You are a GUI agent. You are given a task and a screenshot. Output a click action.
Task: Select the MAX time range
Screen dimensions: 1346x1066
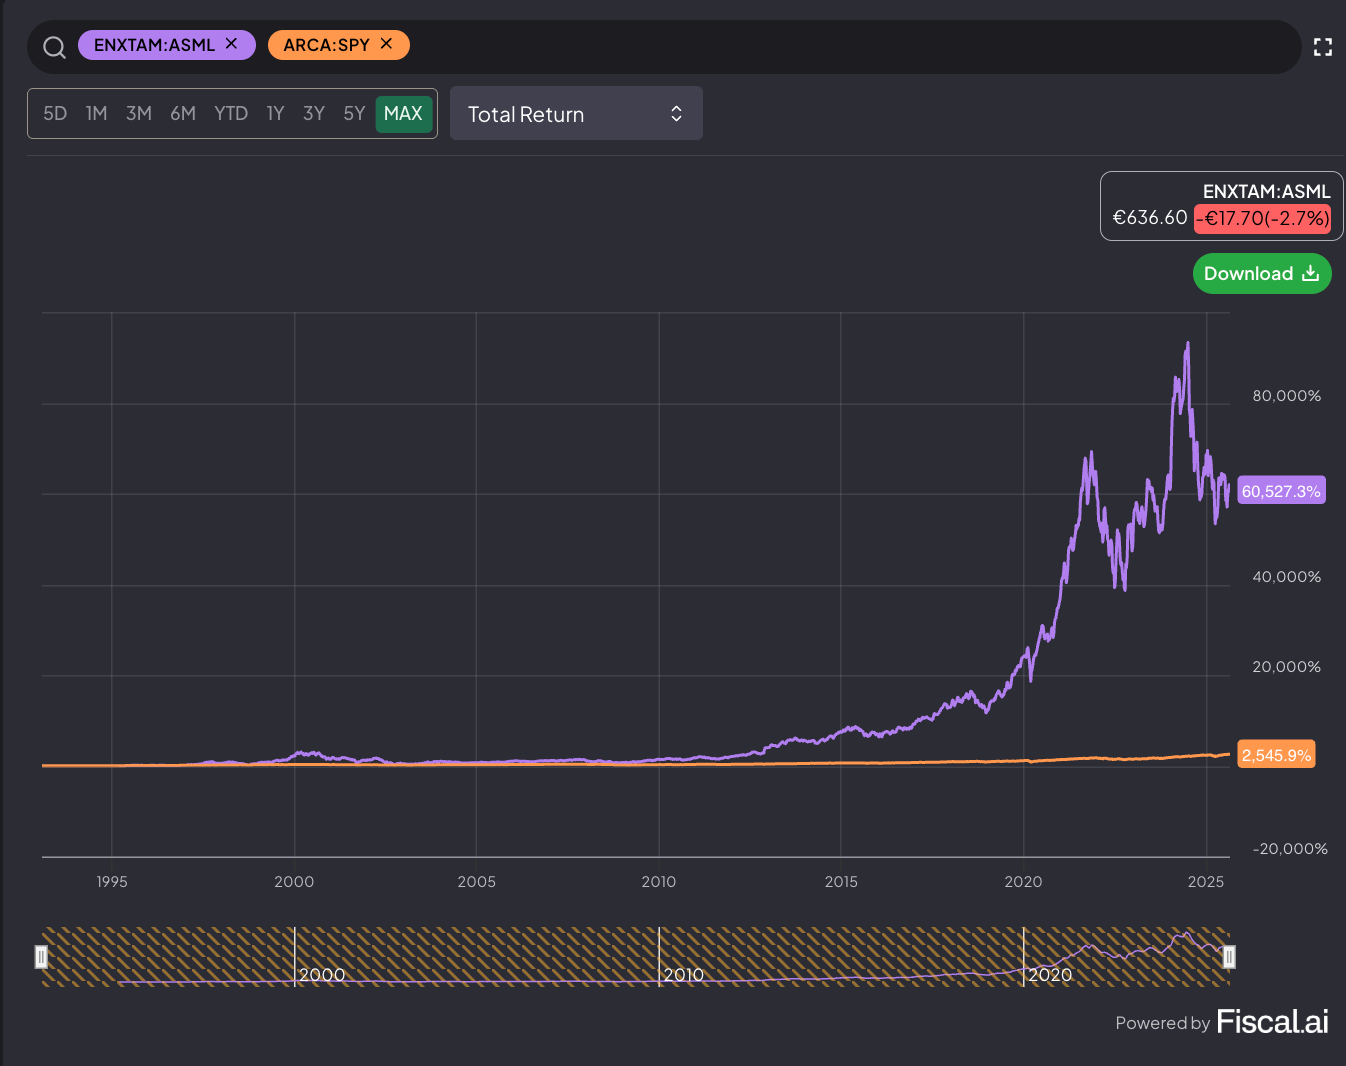(403, 113)
